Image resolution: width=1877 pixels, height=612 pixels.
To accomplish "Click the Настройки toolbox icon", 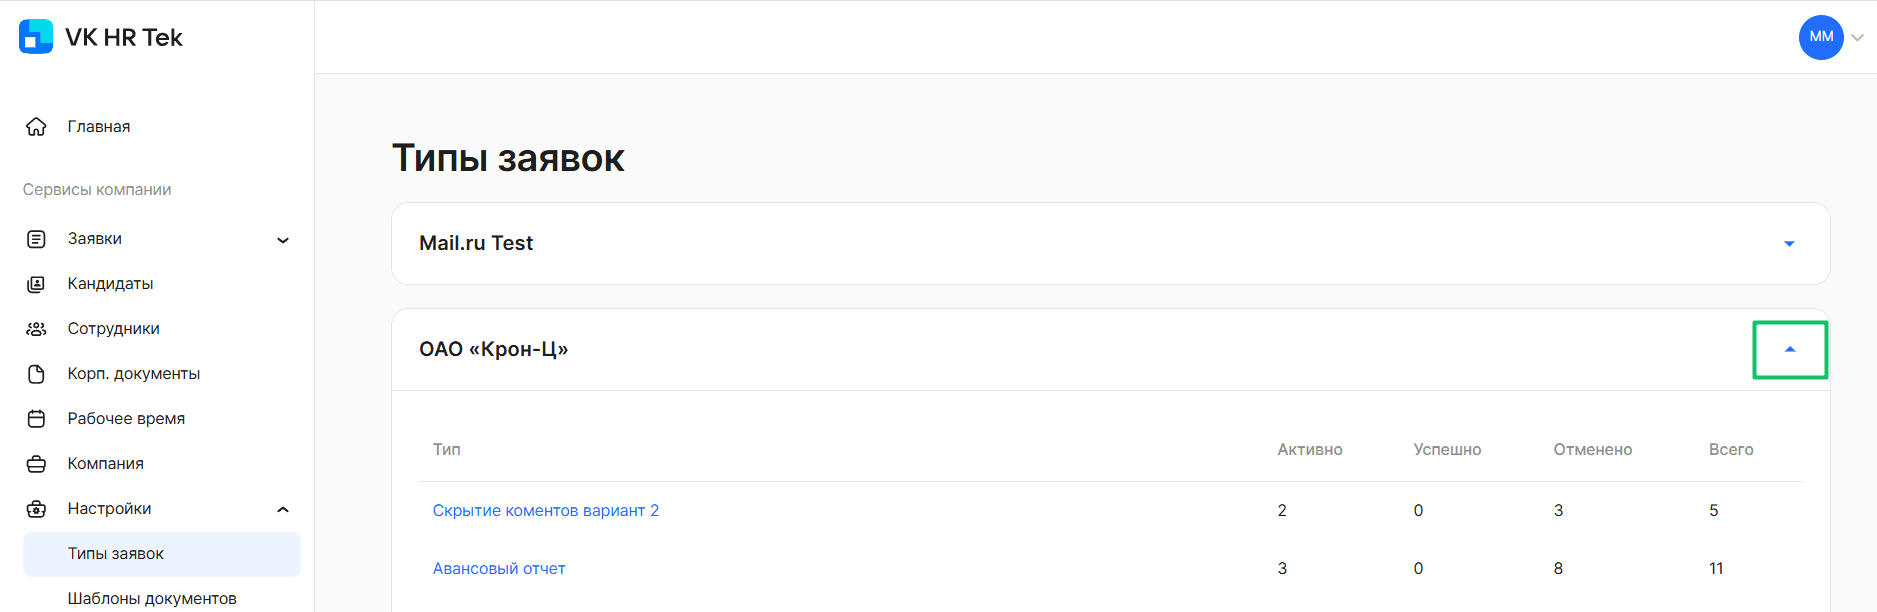I will (x=36, y=509).
